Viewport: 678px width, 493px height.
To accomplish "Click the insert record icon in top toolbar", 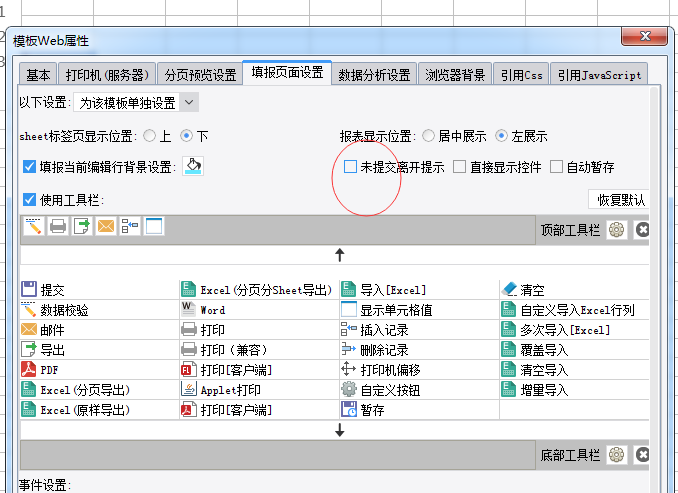I will tap(130, 226).
